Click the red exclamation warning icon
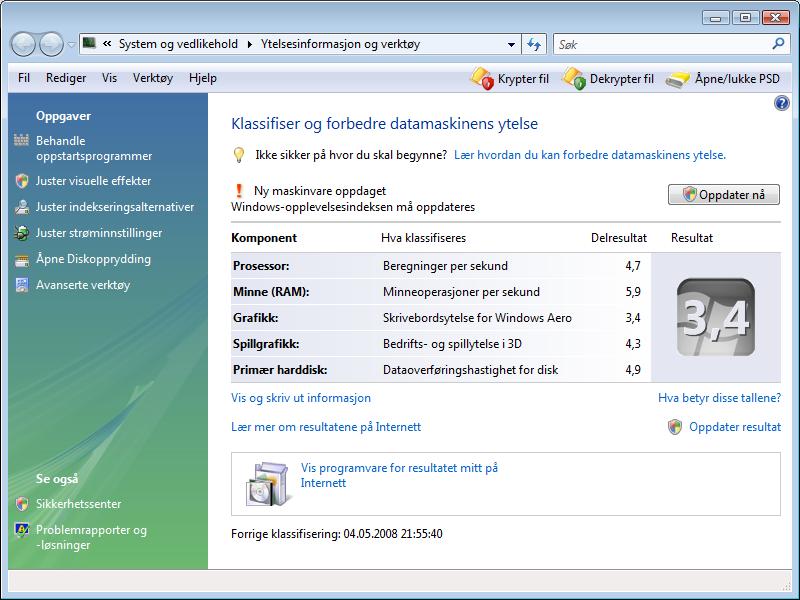The image size is (800, 600). point(238,191)
